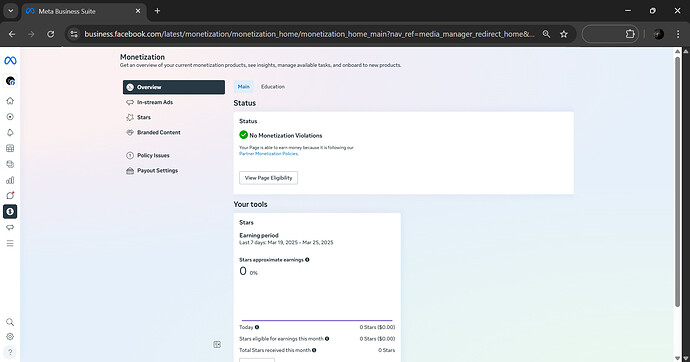The width and height of the screenshot is (690, 362).
Task: Collapse the Monetization side panel toggle
Action: click(217, 344)
